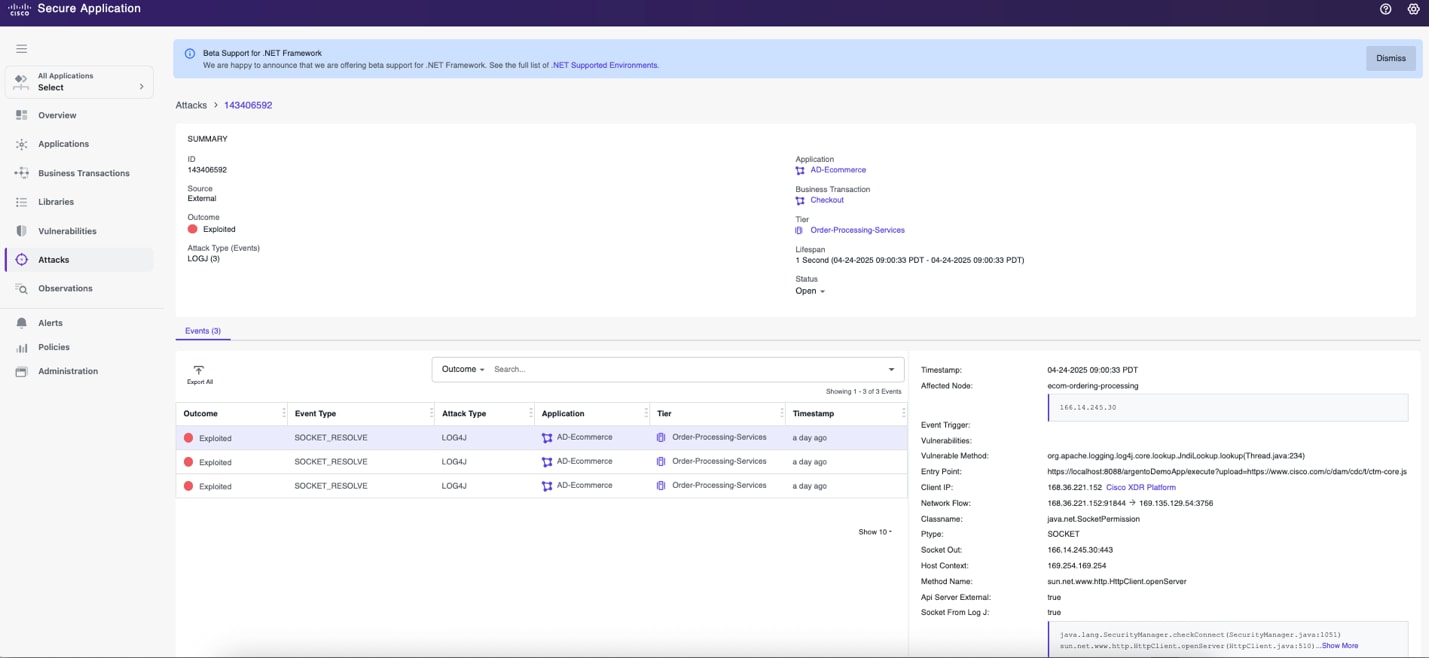
Task: Open the Status Open dropdown
Action: pyautogui.click(x=810, y=291)
